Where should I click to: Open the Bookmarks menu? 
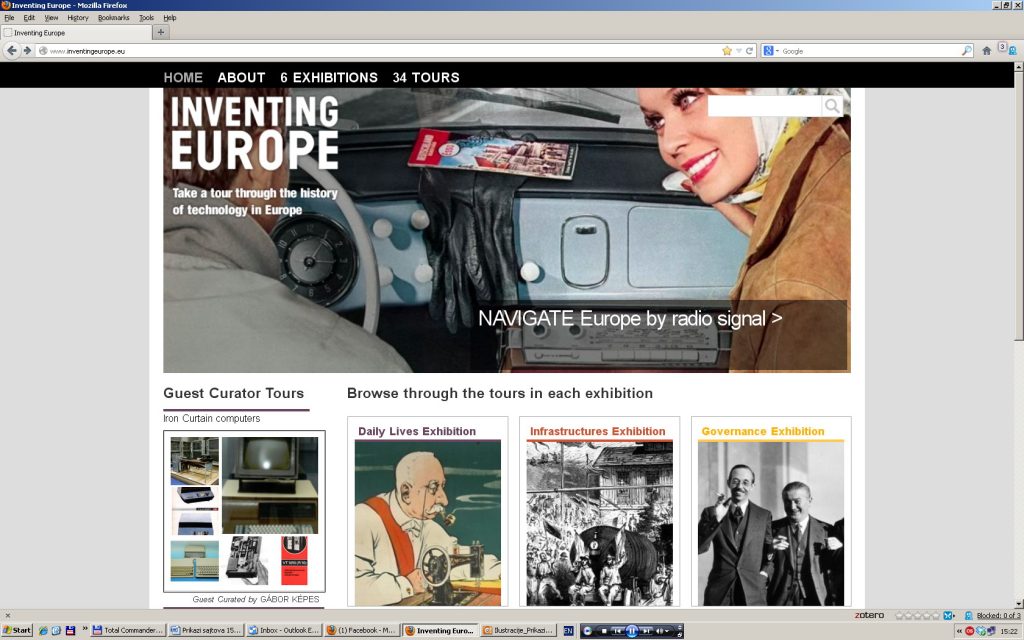point(113,18)
